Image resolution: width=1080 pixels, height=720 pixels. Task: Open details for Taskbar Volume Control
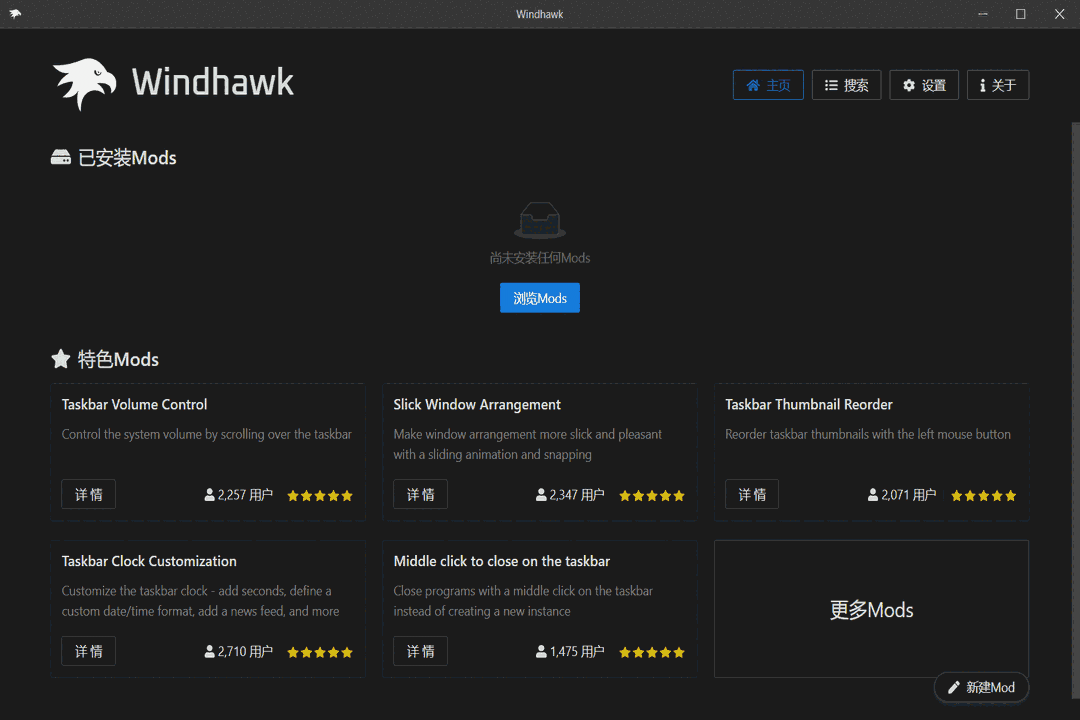88,493
